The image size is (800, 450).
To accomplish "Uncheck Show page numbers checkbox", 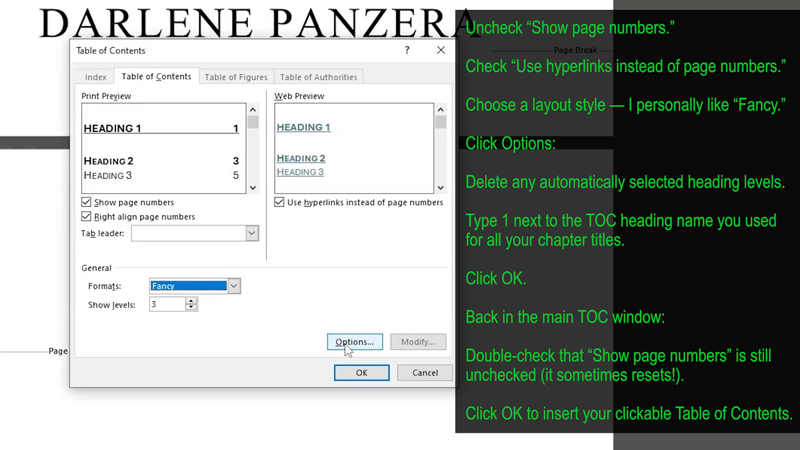I will [86, 202].
